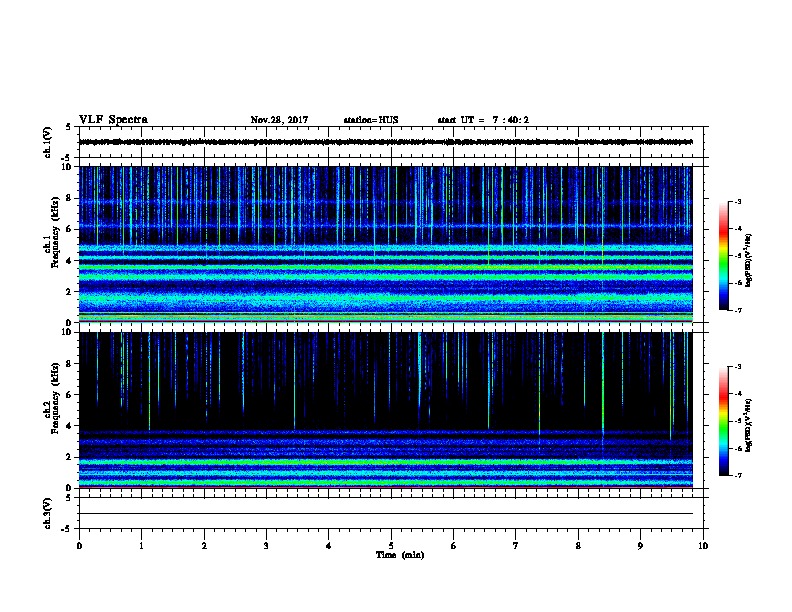Select the "Nov.28, 2017" date label
The width and height of the screenshot is (792, 612).
(x=279, y=120)
